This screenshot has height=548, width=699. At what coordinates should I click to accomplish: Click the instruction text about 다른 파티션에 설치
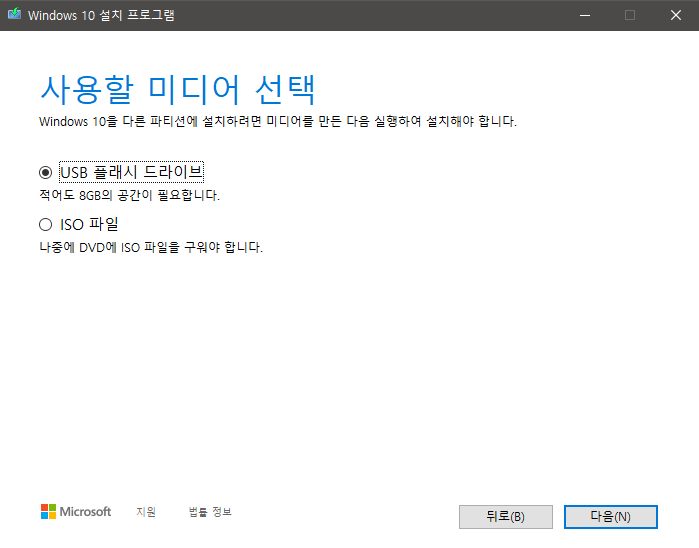(x=278, y=121)
